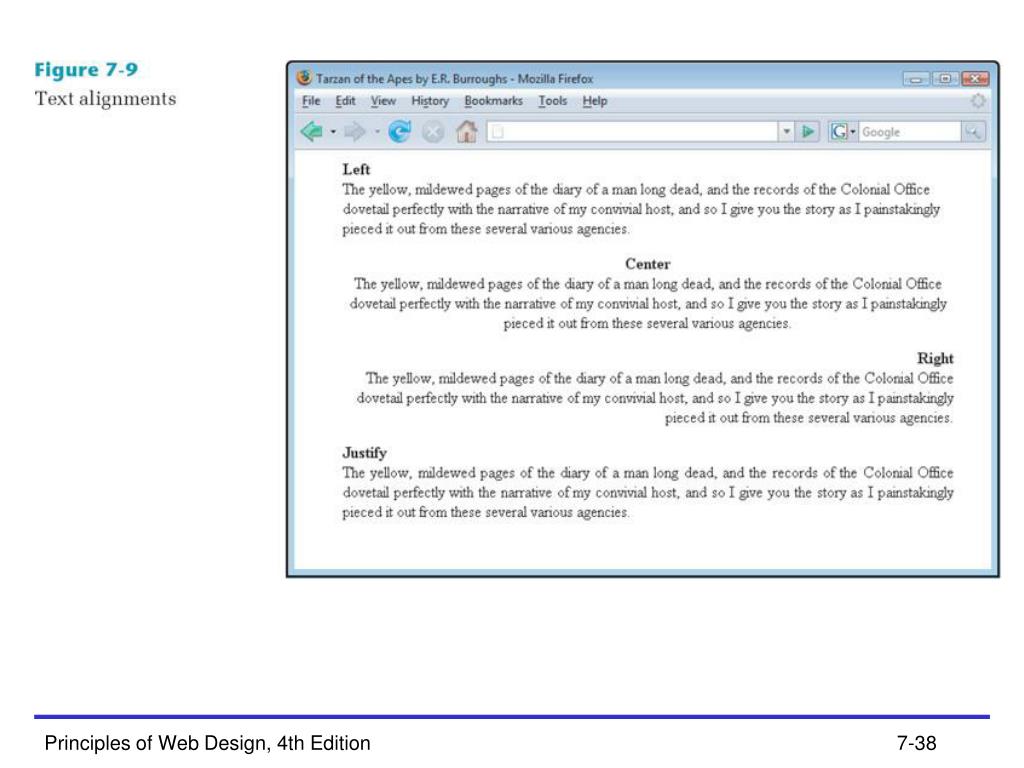The height and width of the screenshot is (768, 1024).
Task: Click the activity throbber icon
Action: (x=978, y=101)
